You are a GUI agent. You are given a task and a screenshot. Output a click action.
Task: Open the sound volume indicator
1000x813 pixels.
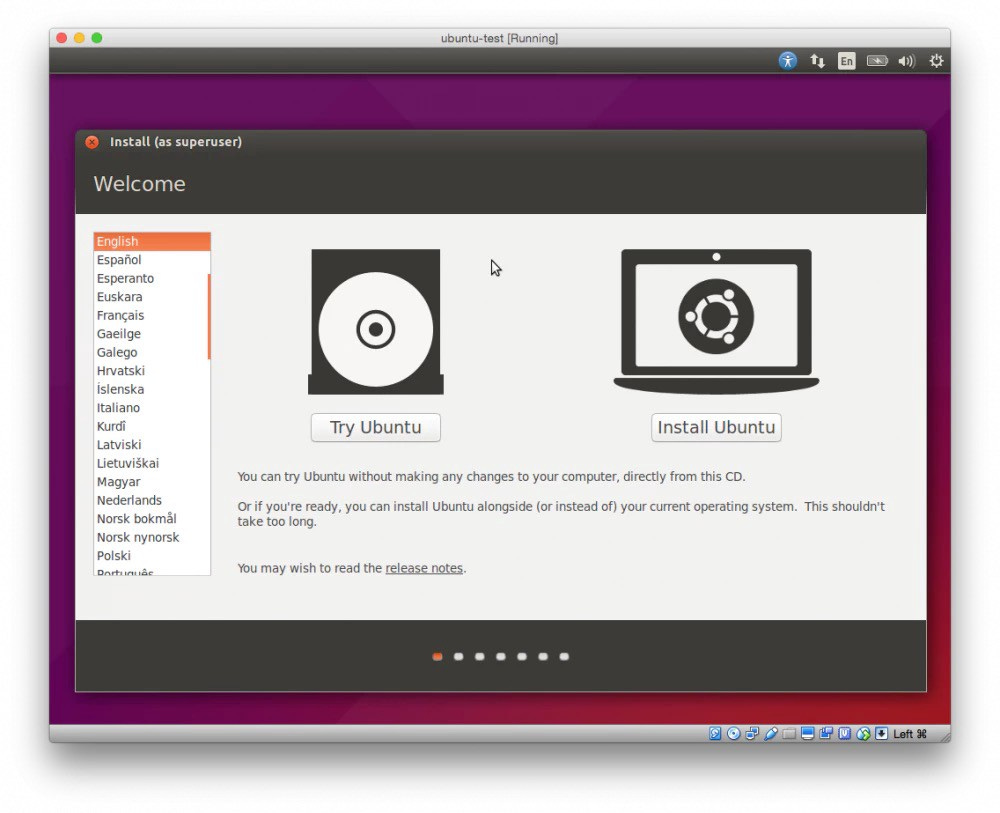tap(906, 61)
